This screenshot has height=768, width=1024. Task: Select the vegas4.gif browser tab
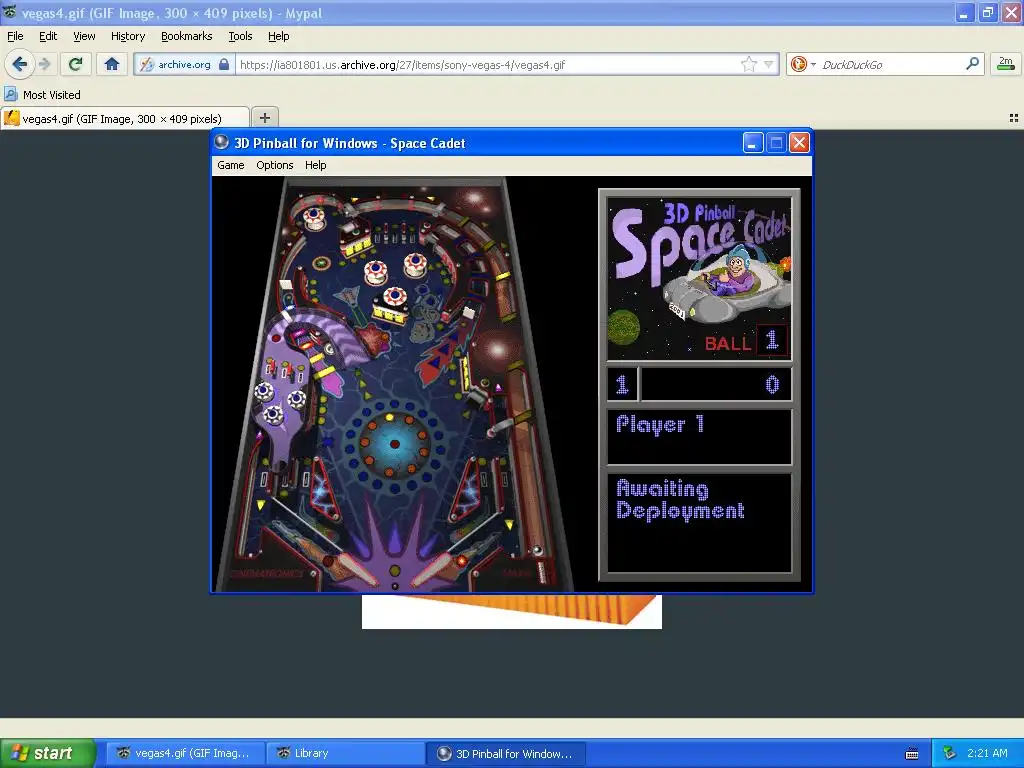coord(124,118)
